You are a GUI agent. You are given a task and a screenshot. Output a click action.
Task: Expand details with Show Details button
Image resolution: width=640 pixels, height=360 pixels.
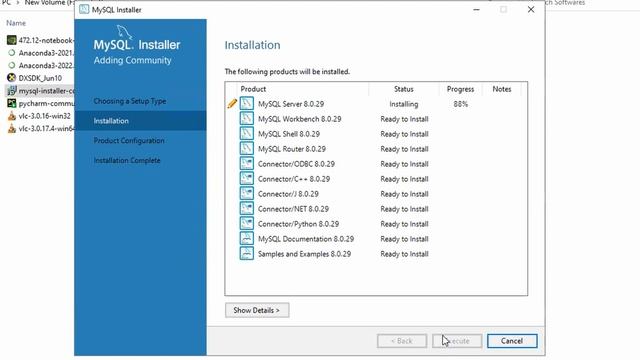257,310
